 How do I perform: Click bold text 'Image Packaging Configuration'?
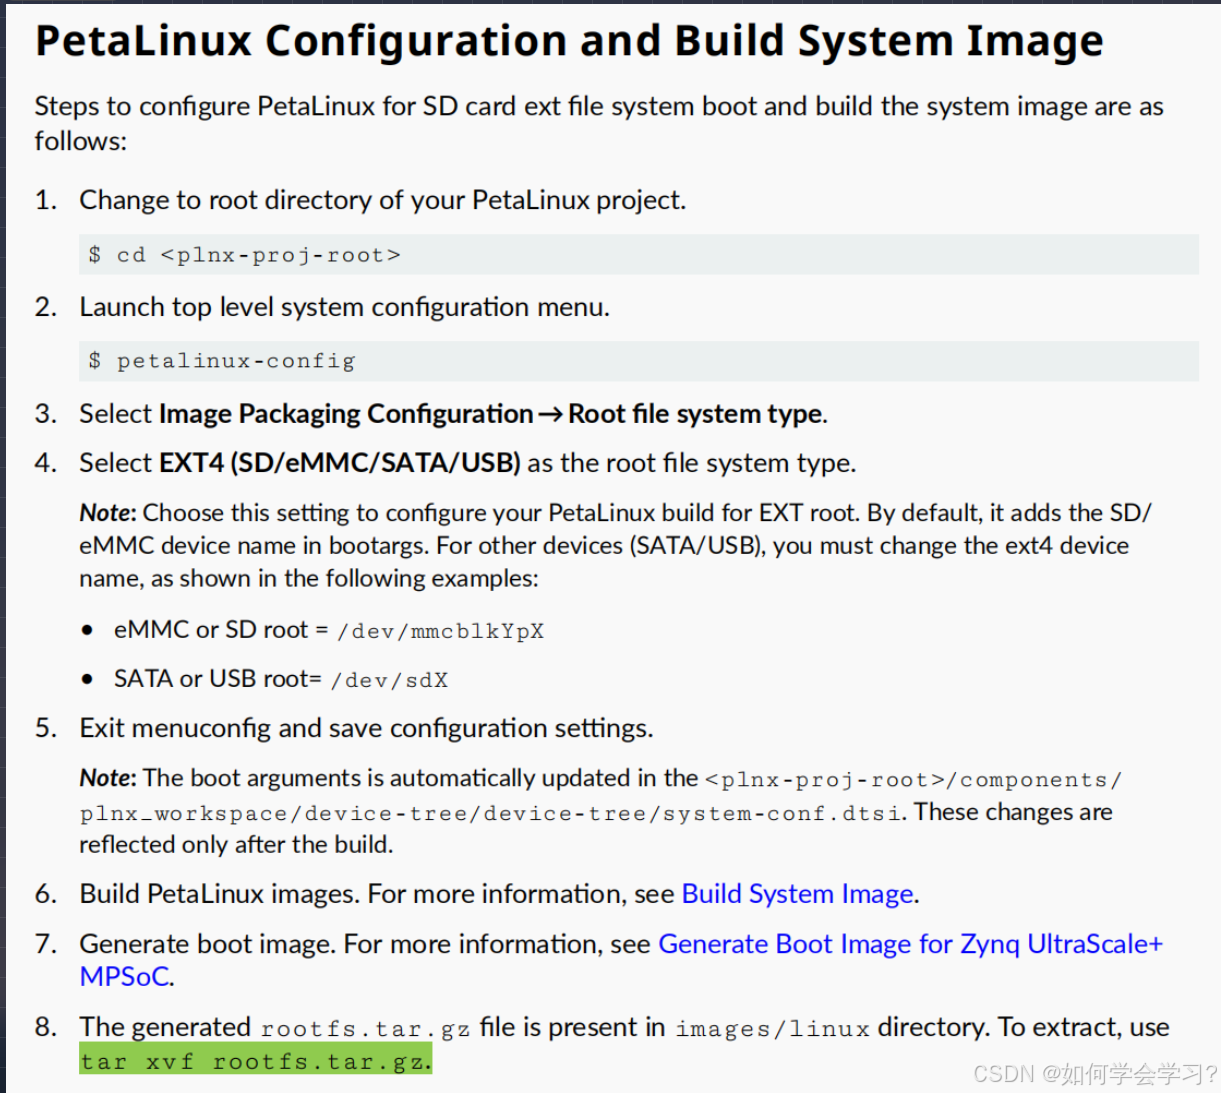[346, 414]
